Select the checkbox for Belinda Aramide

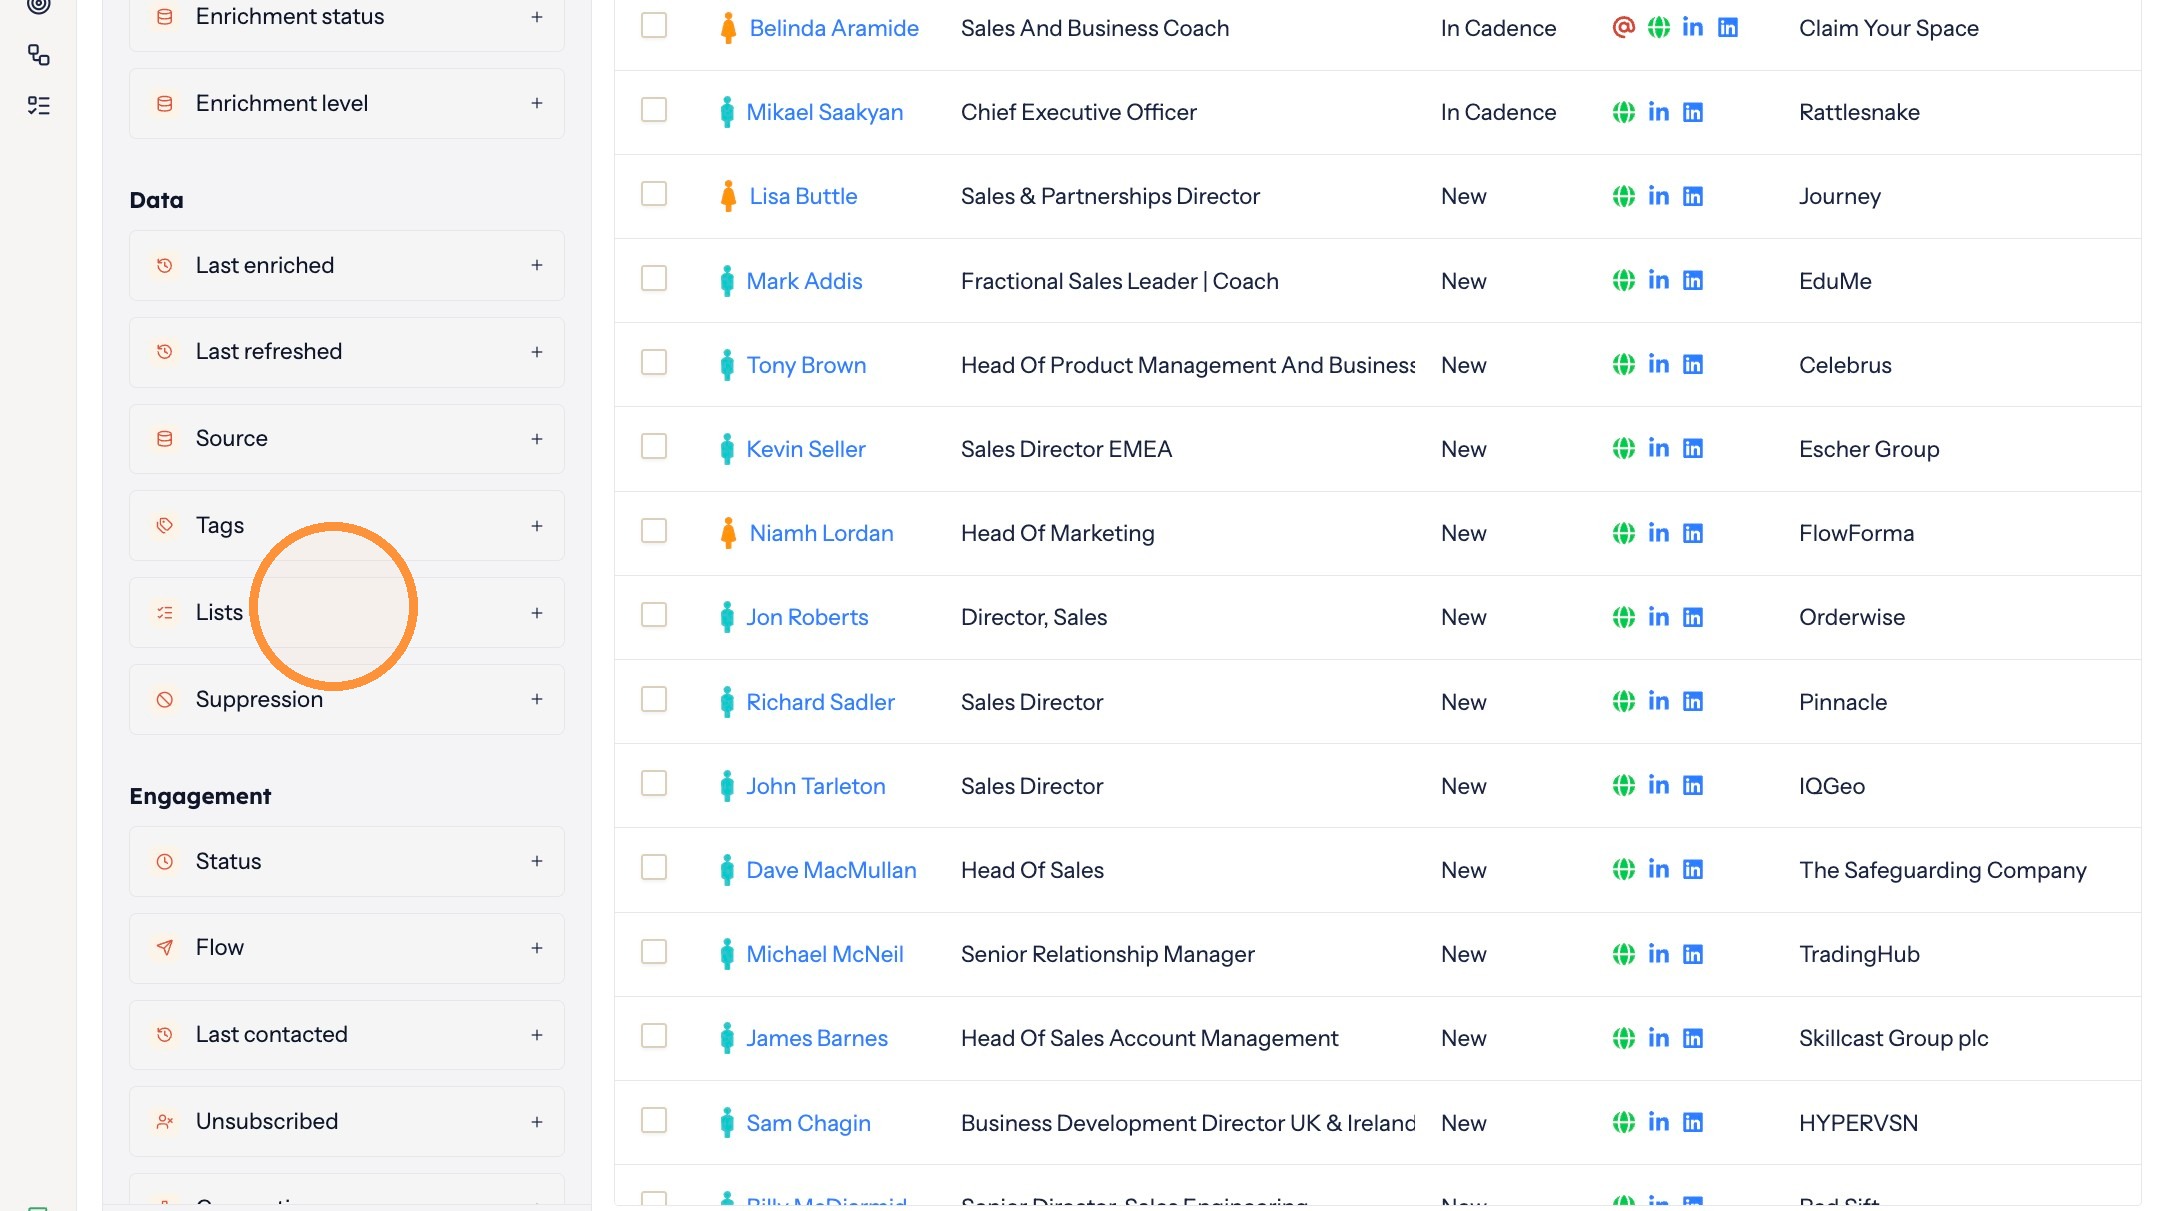pos(654,25)
